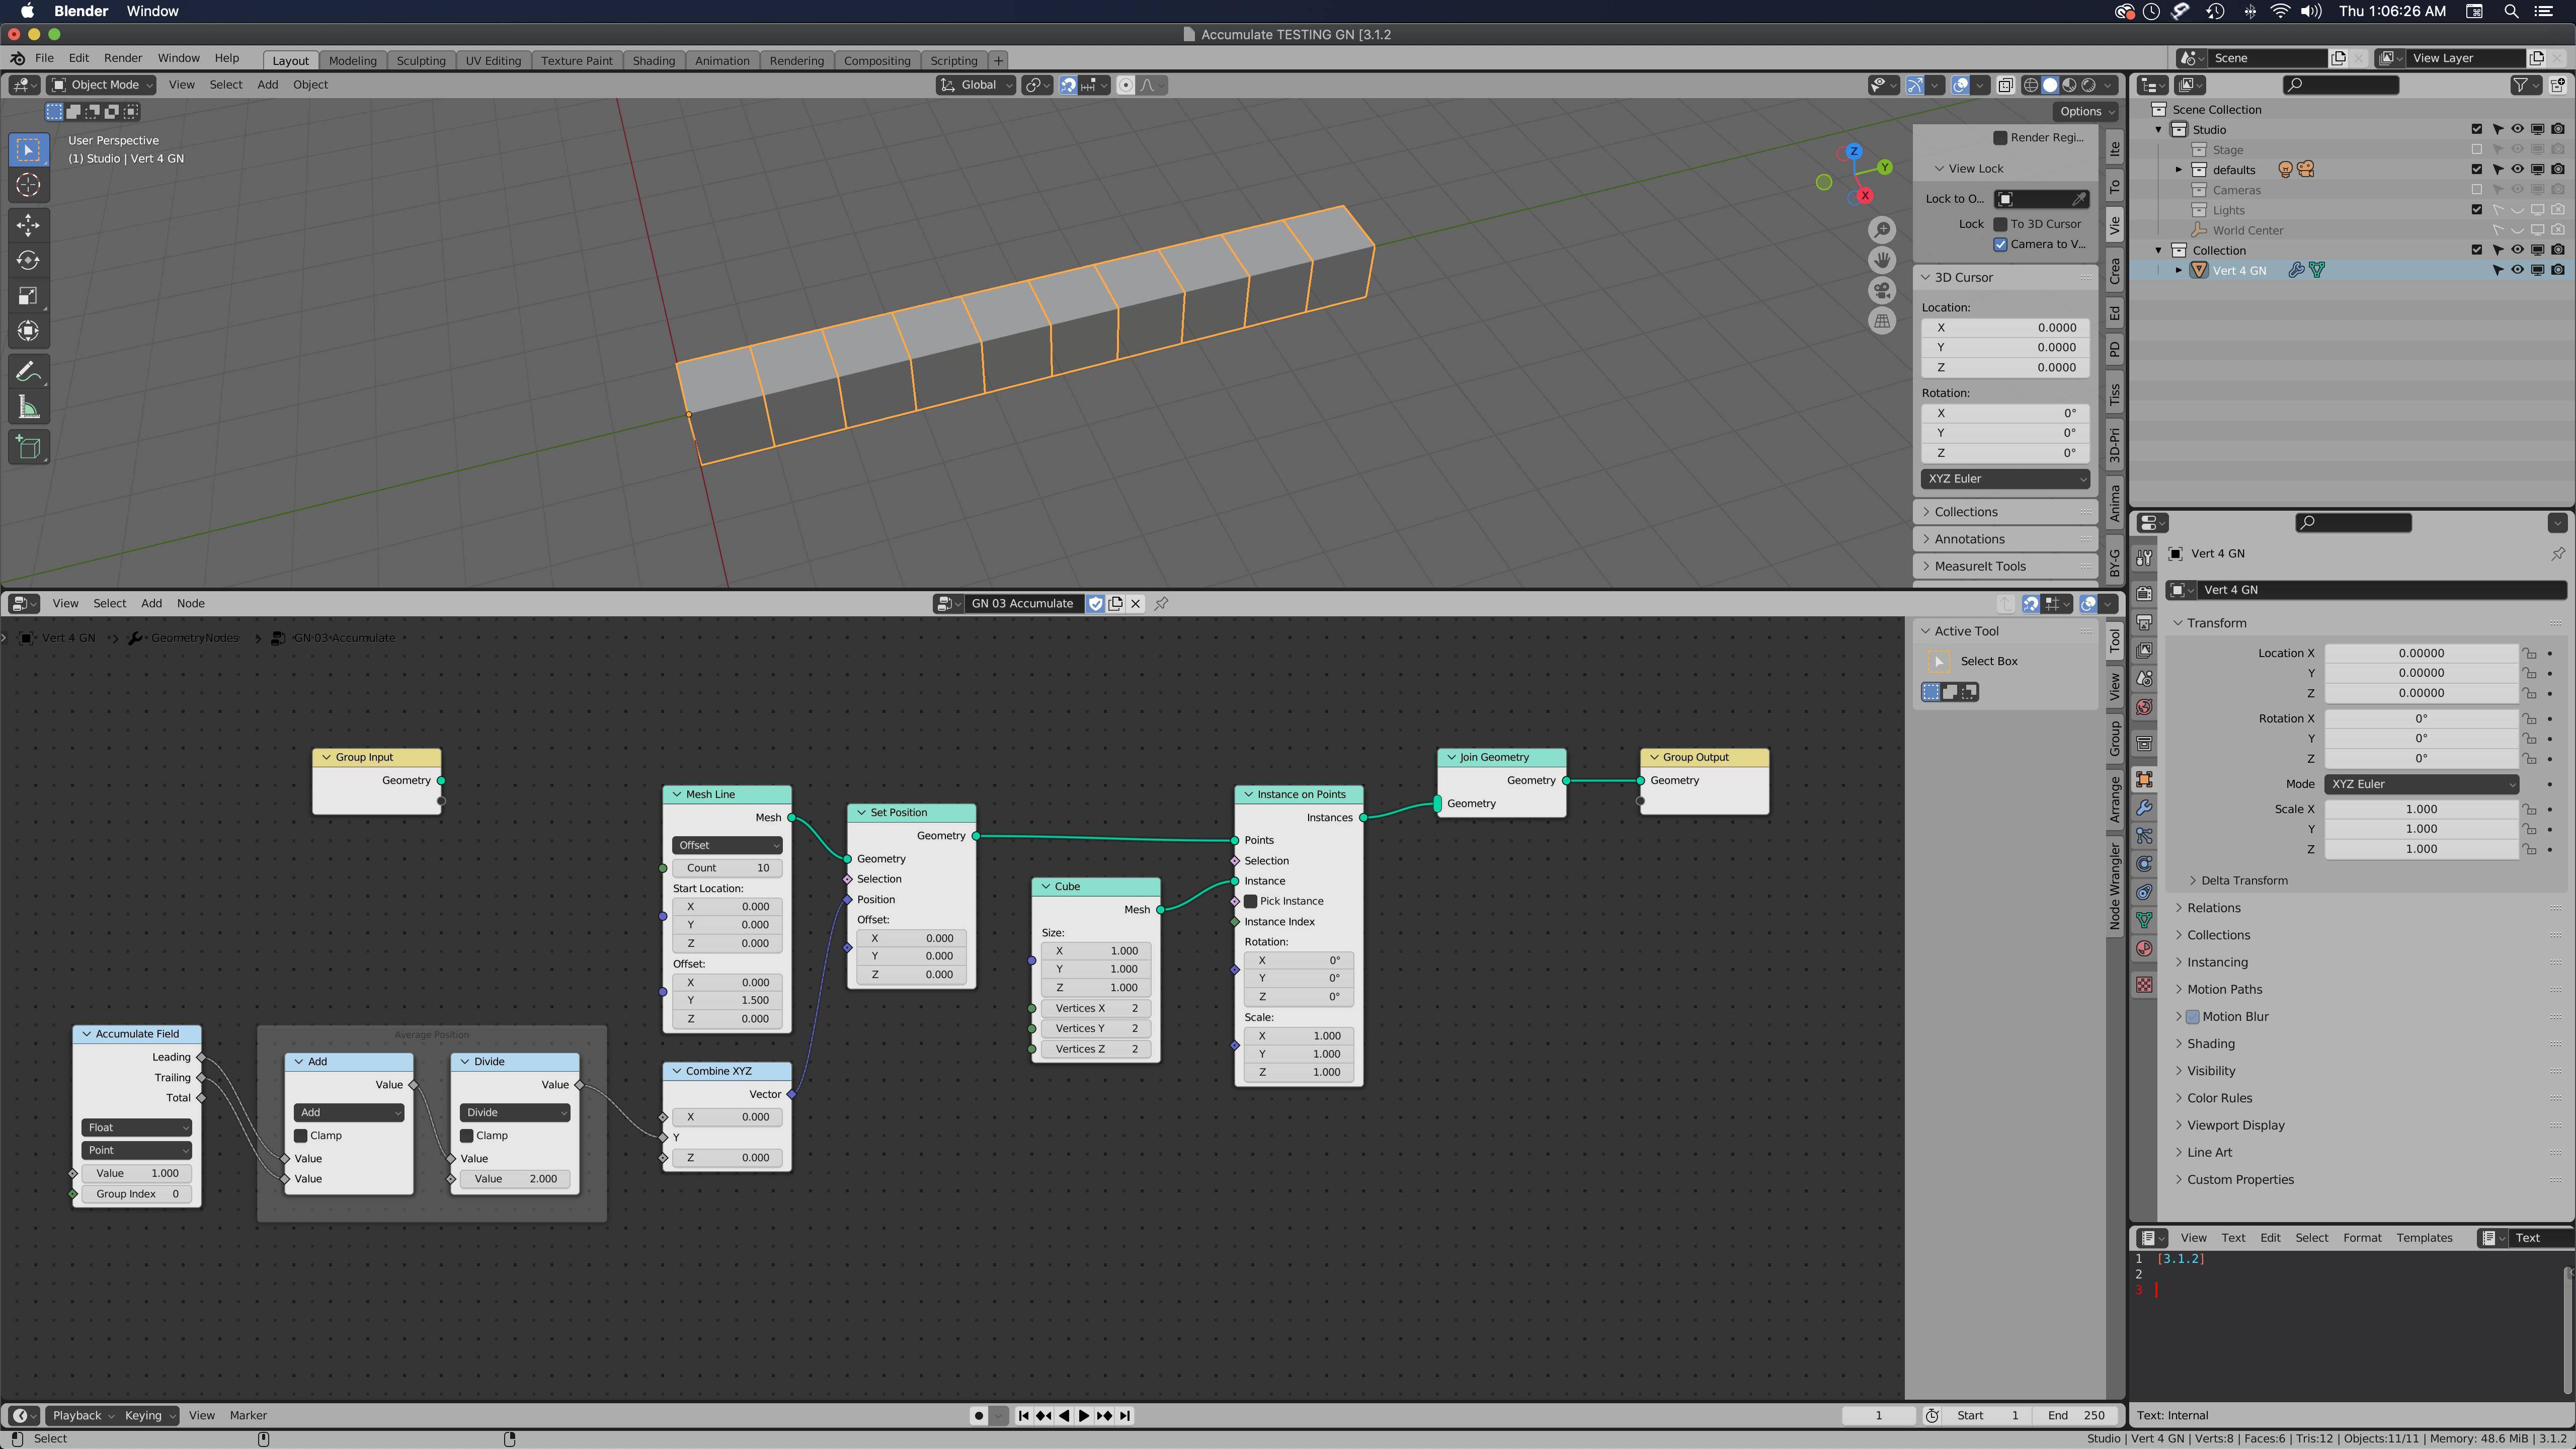The width and height of the screenshot is (2576, 1449).
Task: Check Clamp in the Add node
Action: (x=300, y=1135)
